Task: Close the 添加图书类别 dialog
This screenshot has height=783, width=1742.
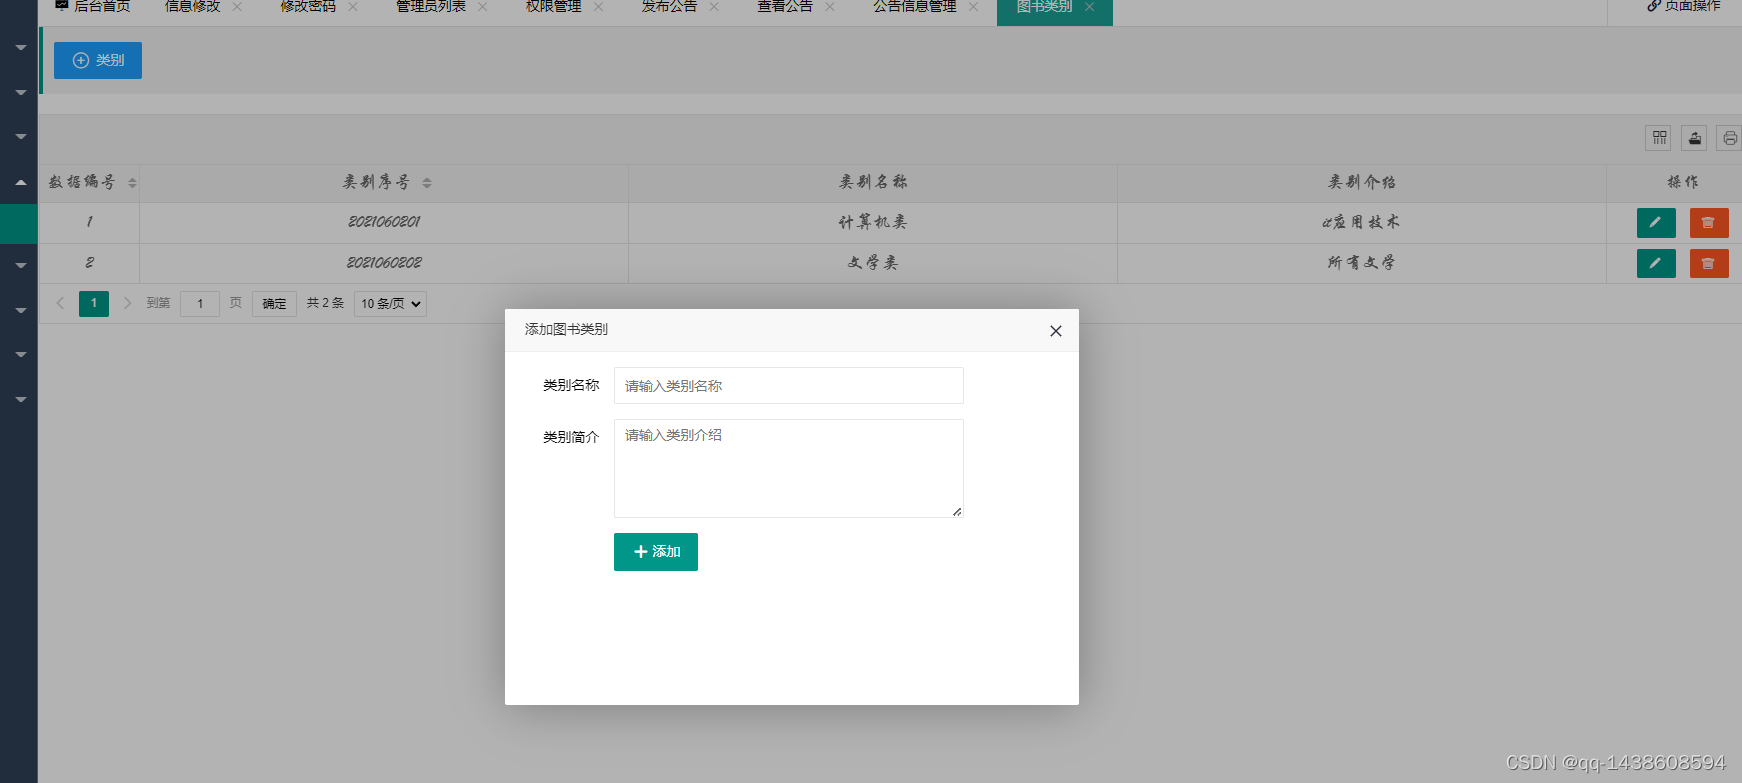Action: click(1055, 331)
